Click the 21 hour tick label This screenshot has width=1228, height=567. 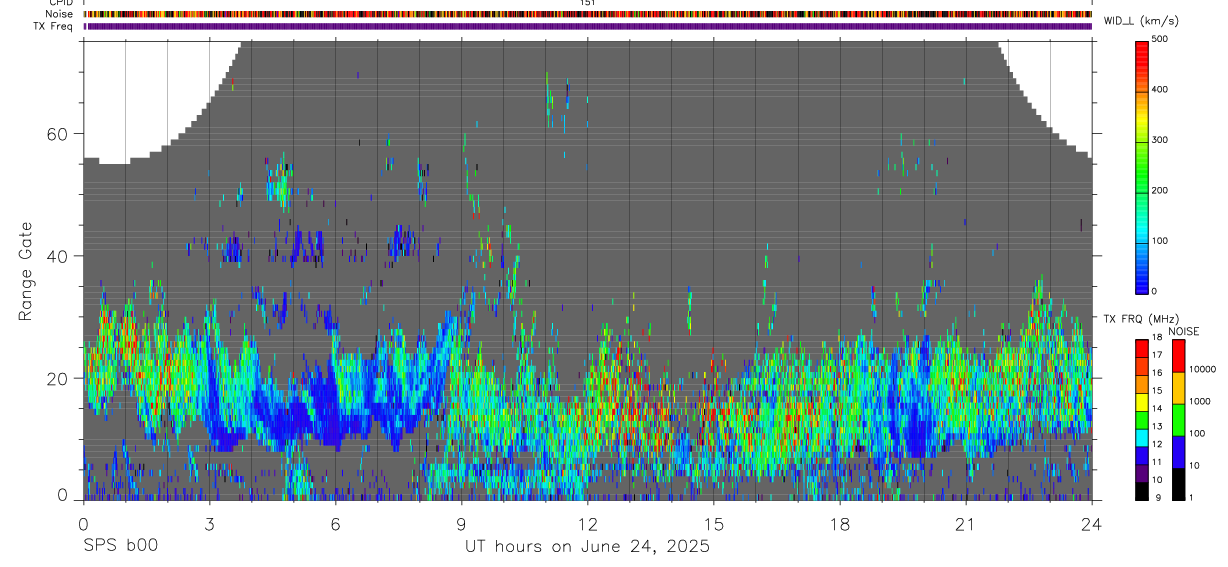(x=965, y=524)
